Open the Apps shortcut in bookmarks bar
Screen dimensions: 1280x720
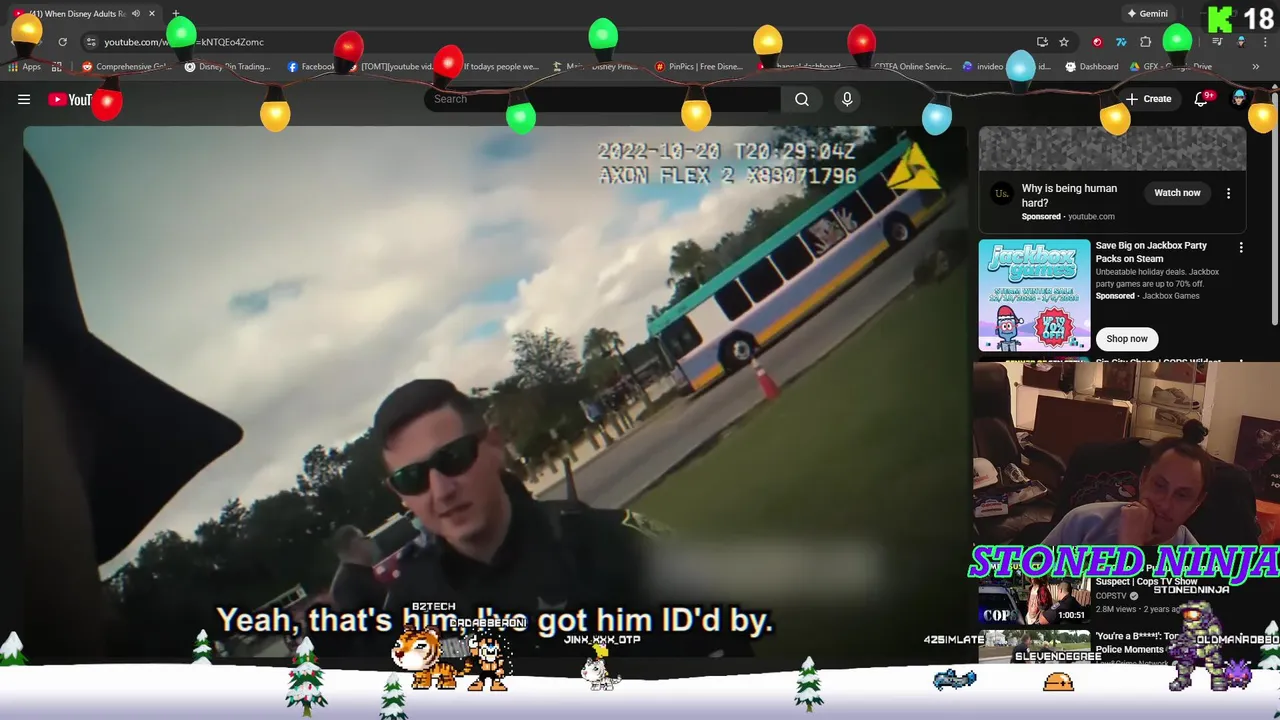[25, 67]
